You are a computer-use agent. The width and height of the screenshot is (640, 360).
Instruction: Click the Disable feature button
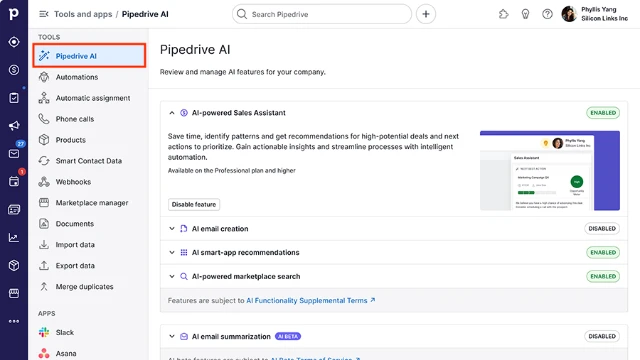pos(194,204)
